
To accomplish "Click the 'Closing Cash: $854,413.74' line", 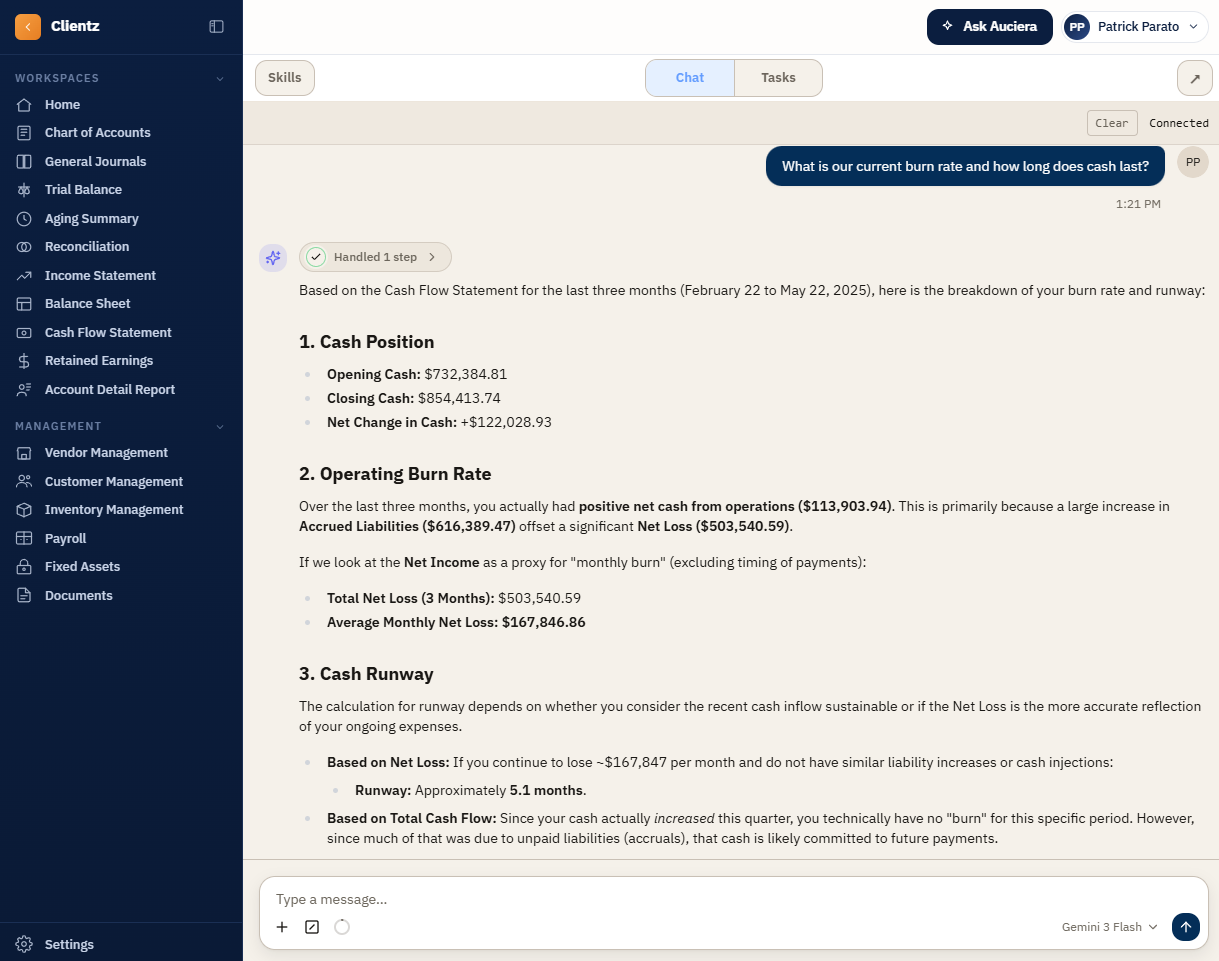I will pyautogui.click(x=414, y=398).
